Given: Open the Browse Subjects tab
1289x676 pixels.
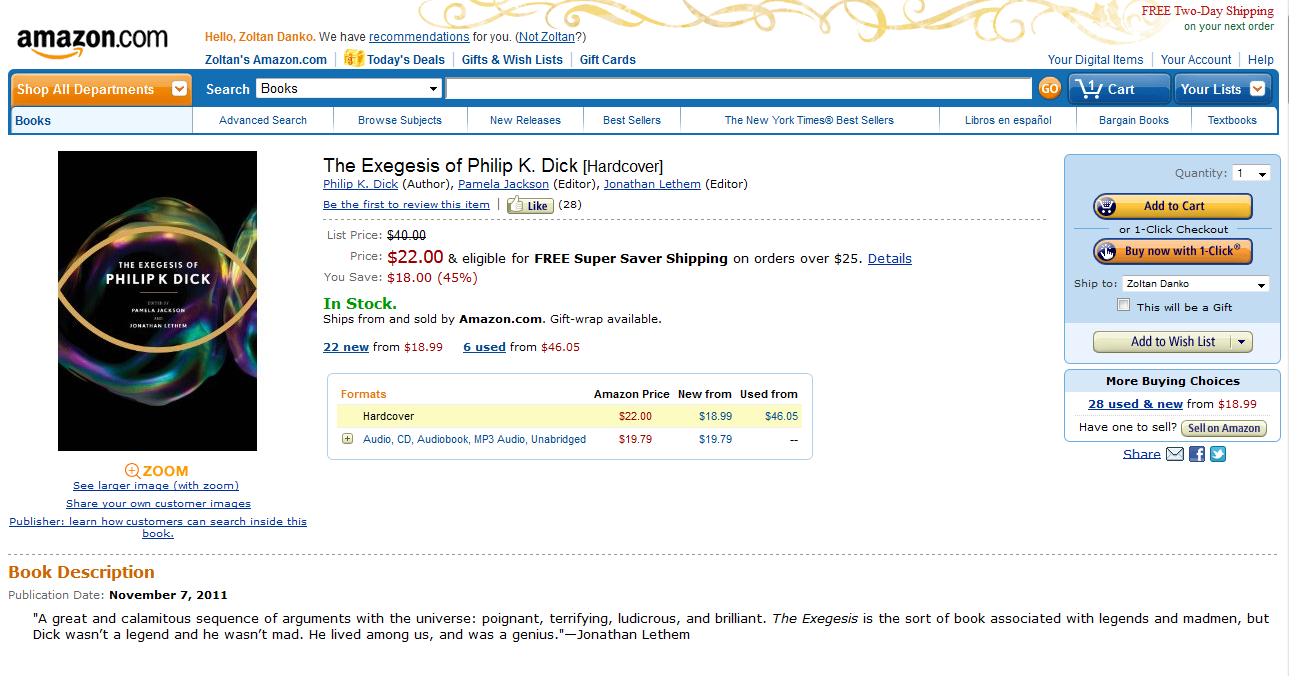Looking at the screenshot, I should tap(400, 120).
